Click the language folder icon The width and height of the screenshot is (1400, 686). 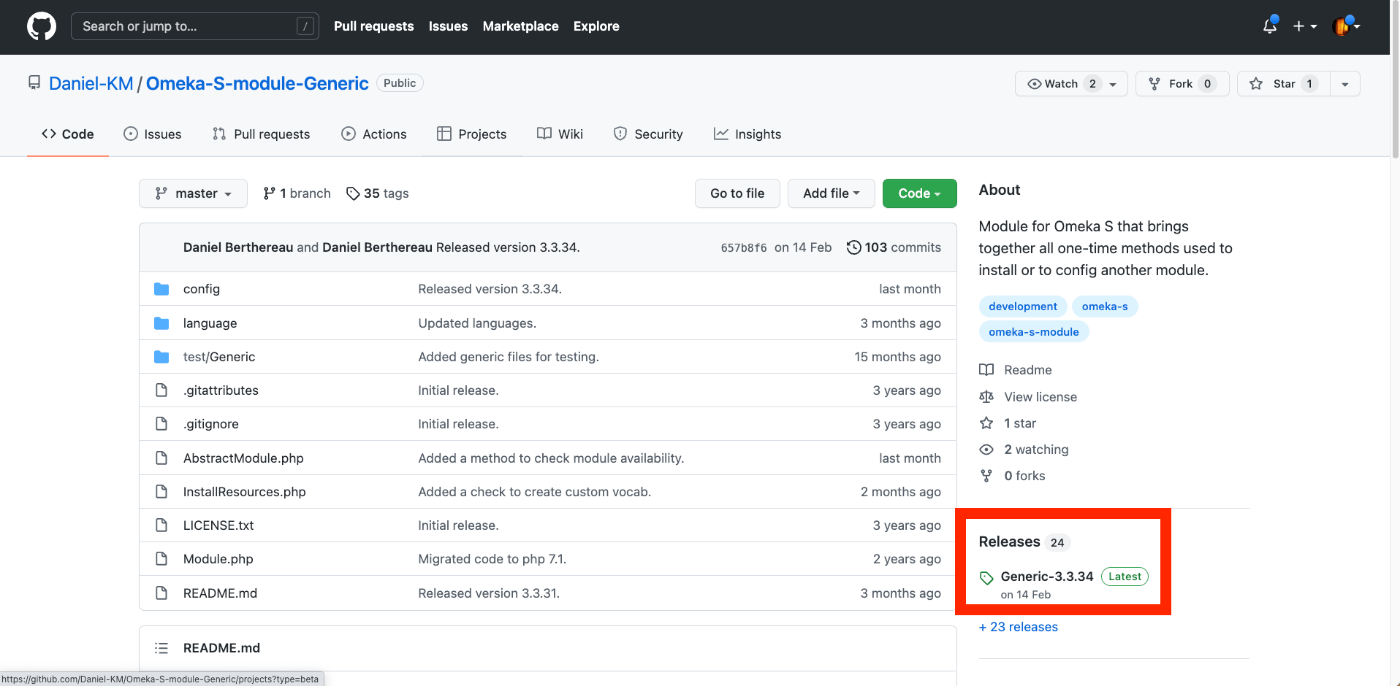click(162, 323)
